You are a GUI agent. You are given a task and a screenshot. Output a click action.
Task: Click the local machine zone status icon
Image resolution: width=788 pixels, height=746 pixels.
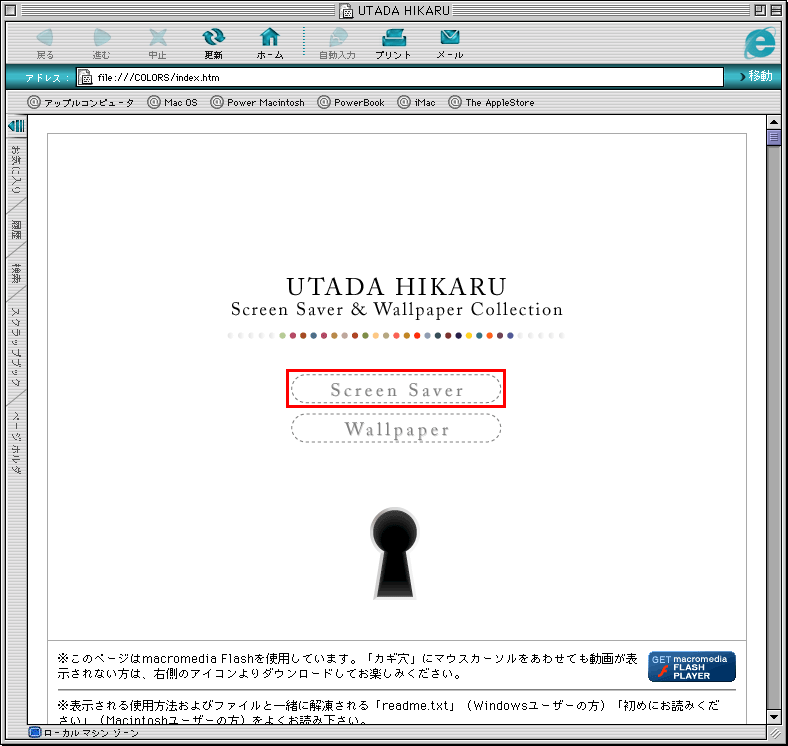35,732
